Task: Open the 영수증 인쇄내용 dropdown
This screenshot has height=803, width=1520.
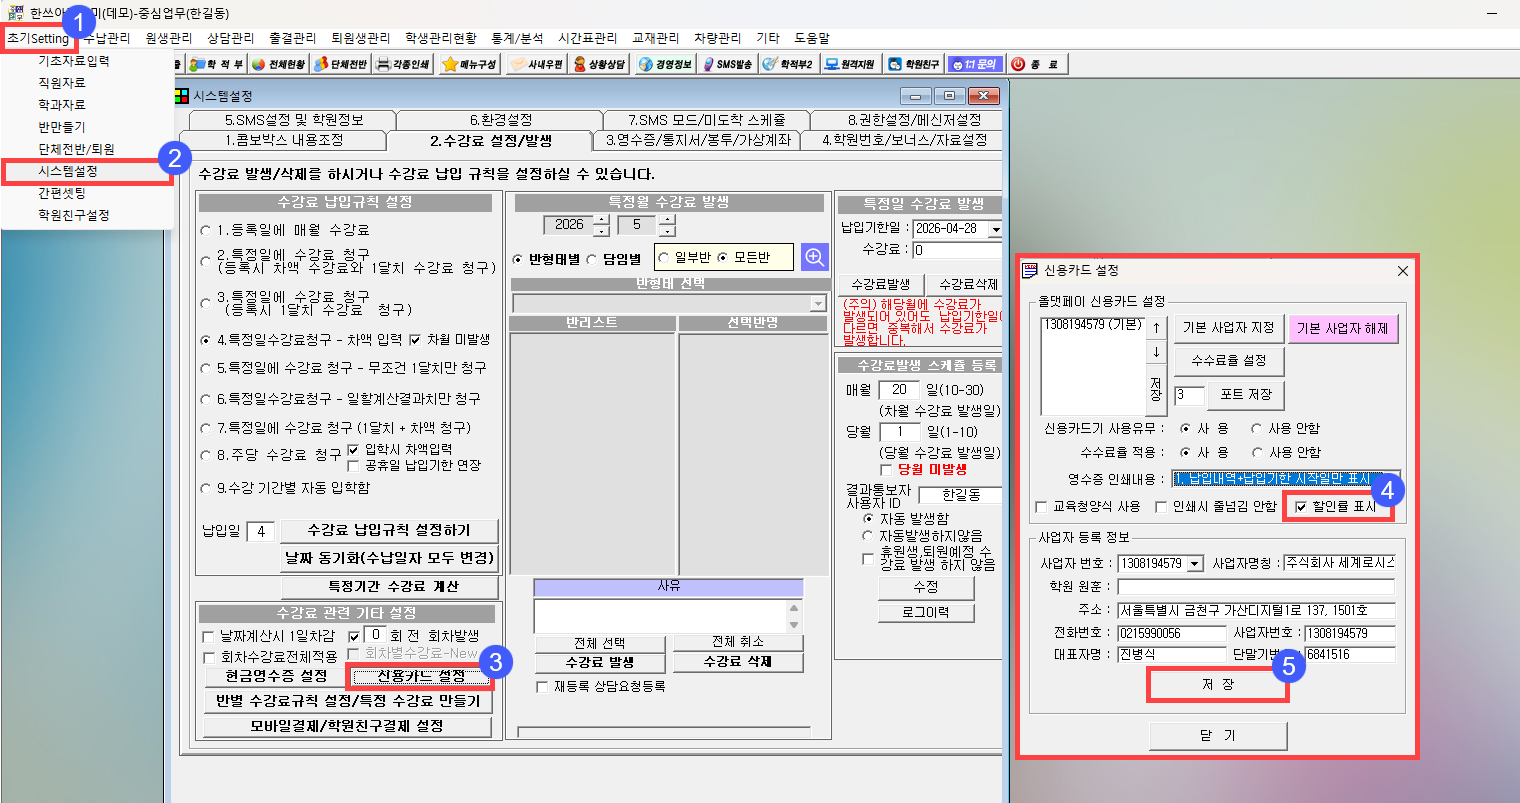Action: click(x=1391, y=479)
